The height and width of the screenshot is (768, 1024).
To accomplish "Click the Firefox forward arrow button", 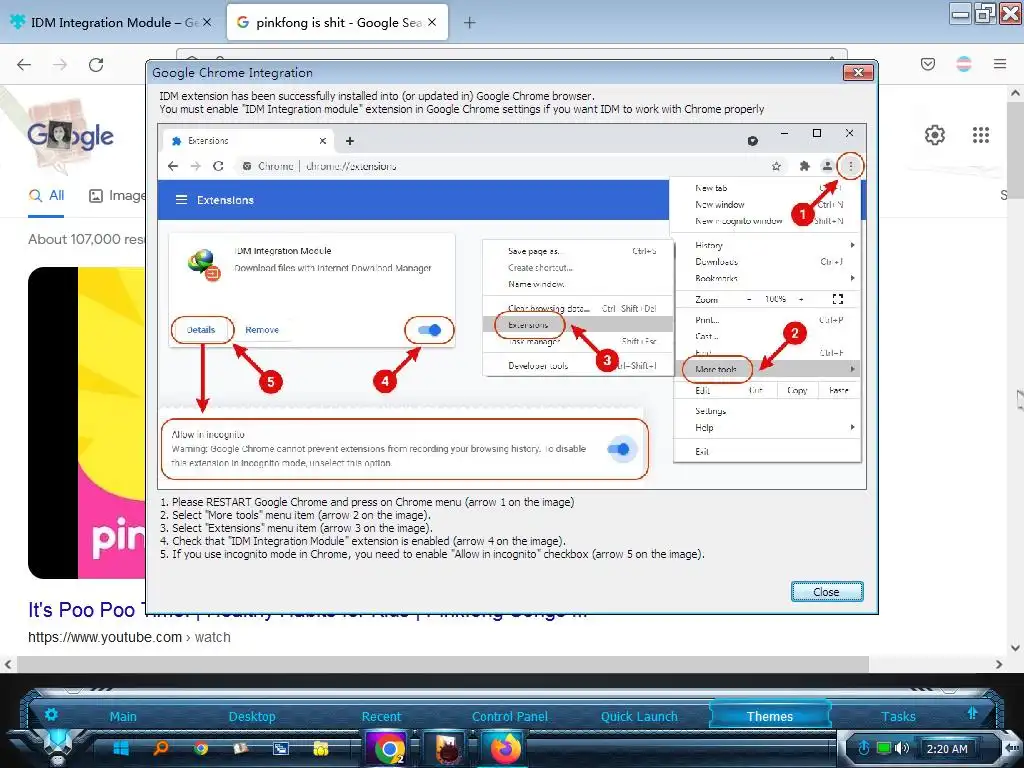I will [60, 65].
